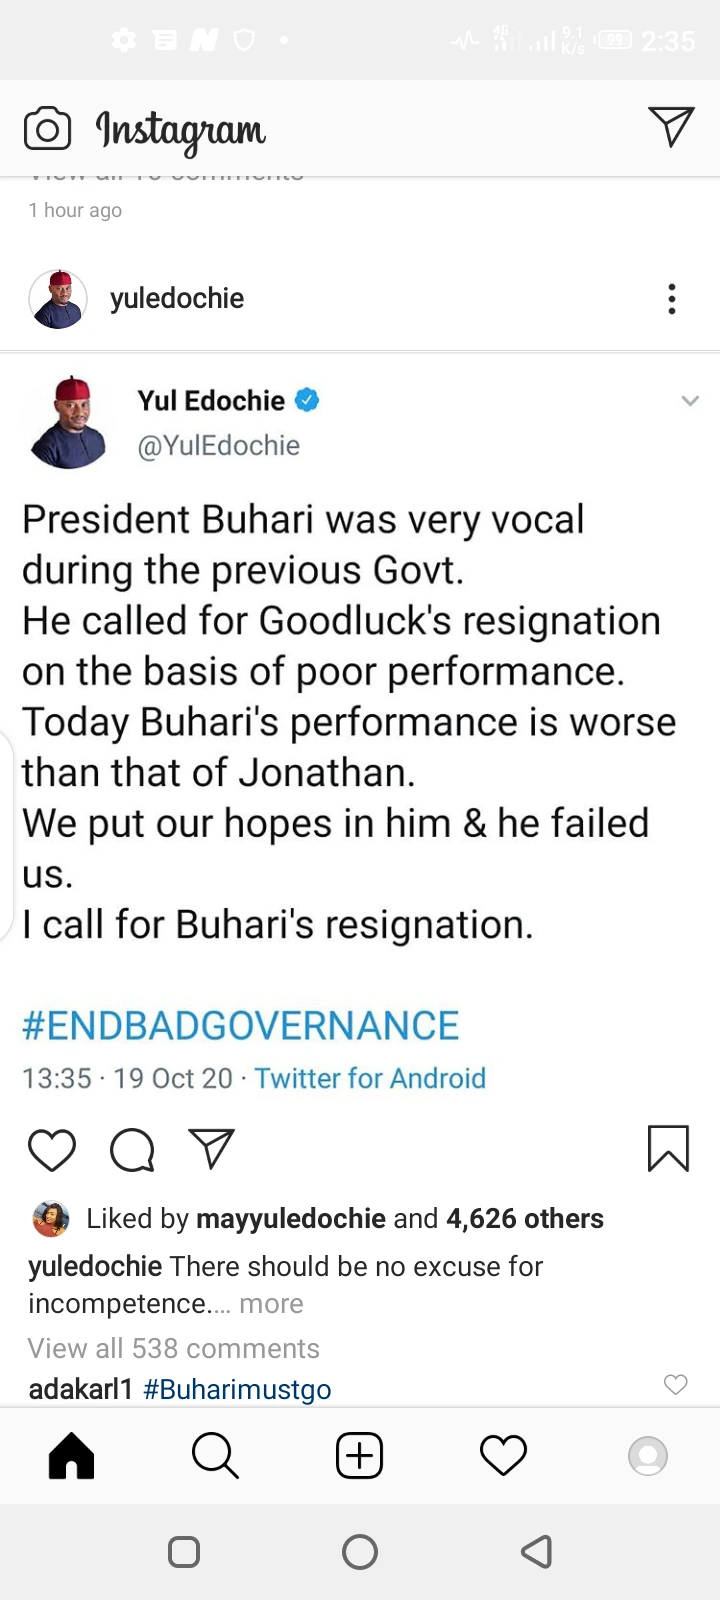The image size is (720, 1600).
Task: Go to Home tab in bottom bar
Action: (x=71, y=1455)
